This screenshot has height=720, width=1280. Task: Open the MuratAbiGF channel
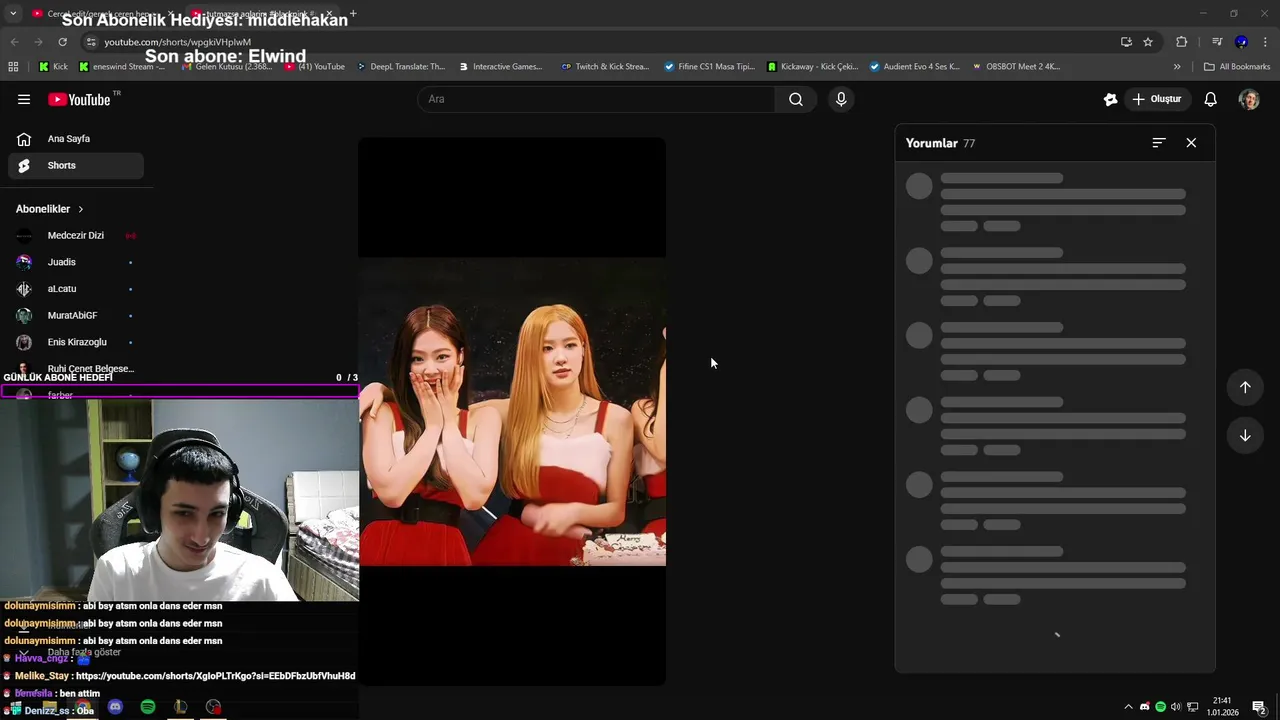point(76,316)
